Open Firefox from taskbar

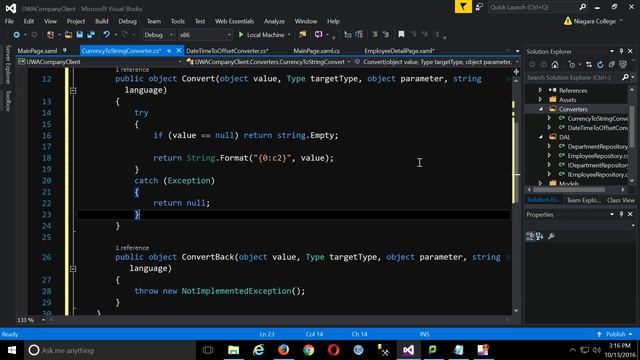tap(284, 350)
